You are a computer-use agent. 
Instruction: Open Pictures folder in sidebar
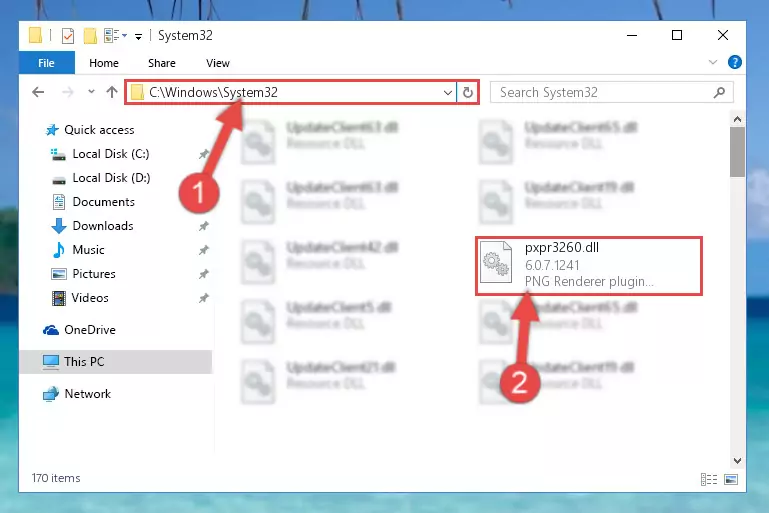(94, 274)
